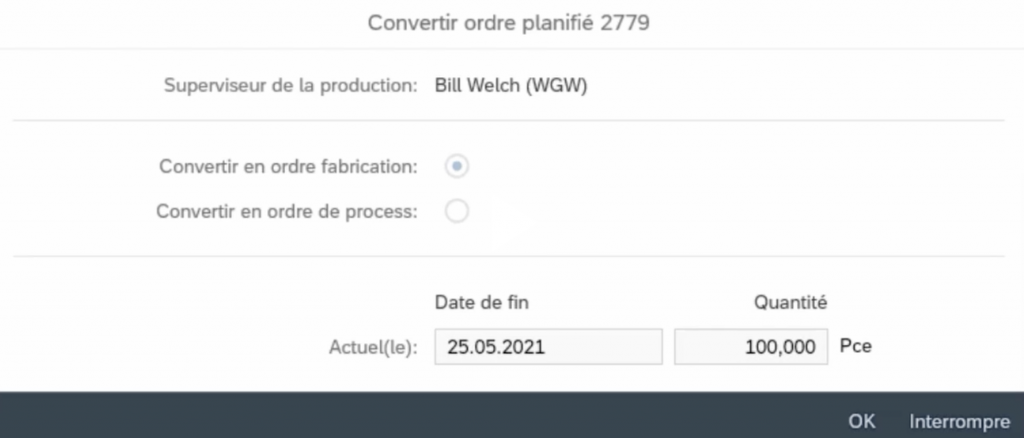
Task: Select the Convertir en ordre fabrication radio button
Action: pos(456,167)
